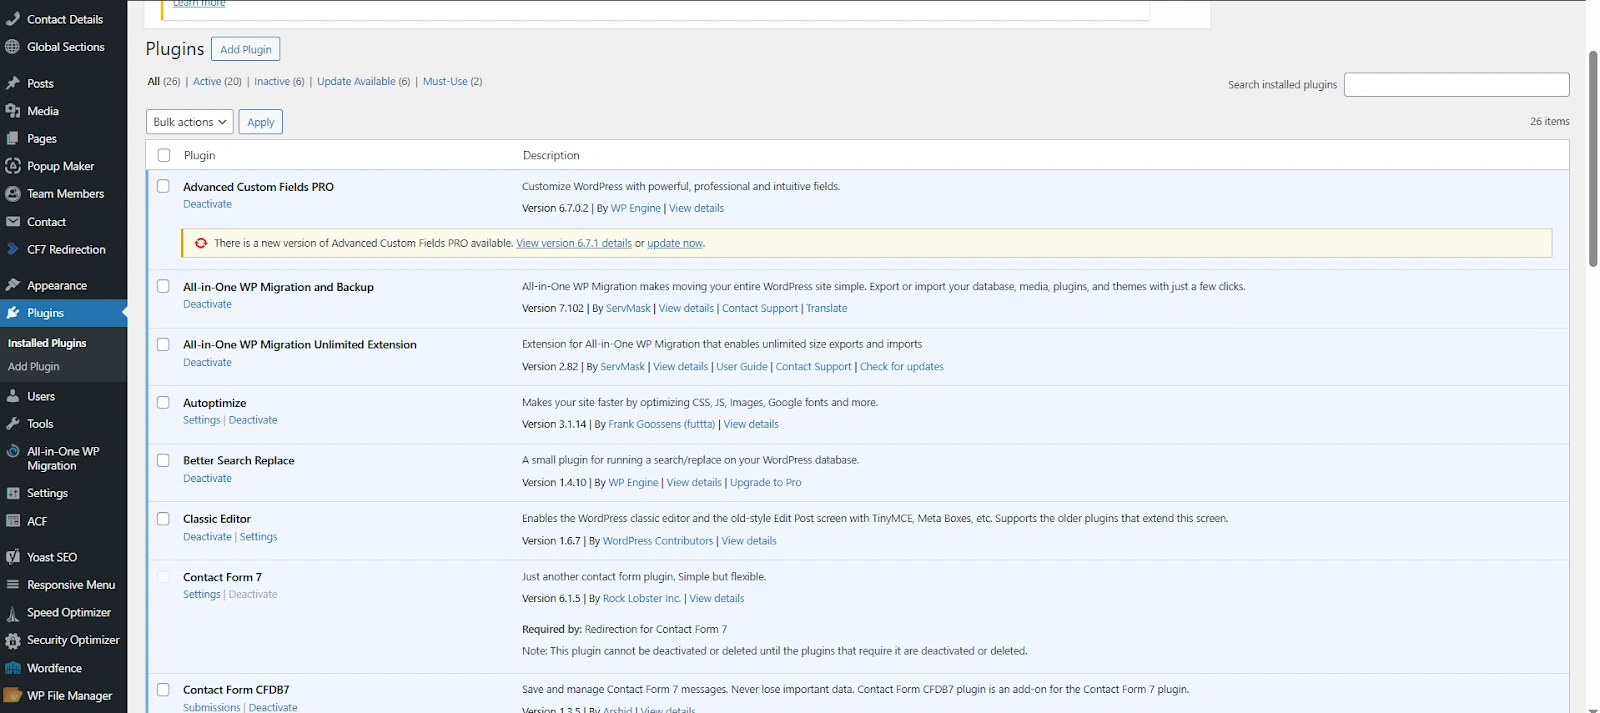This screenshot has width=1600, height=713.
Task: Click the All-in-One WP Migration sidebar icon
Action: pos(12,452)
